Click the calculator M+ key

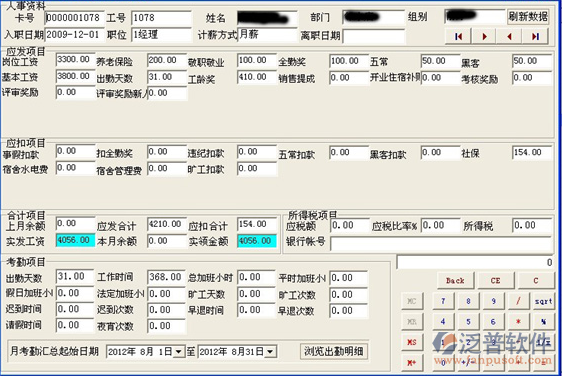(x=412, y=362)
